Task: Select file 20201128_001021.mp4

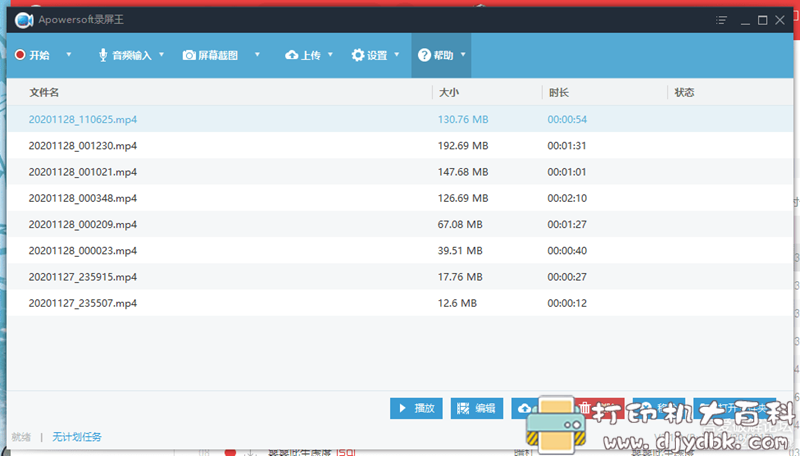Action: (83, 172)
